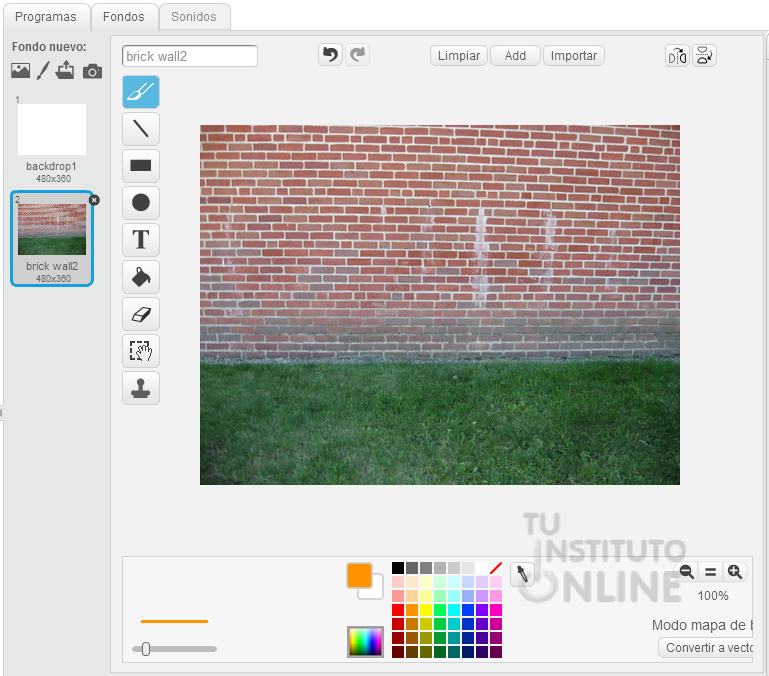
Task: Select the Ellipse tool
Action: [x=141, y=203]
